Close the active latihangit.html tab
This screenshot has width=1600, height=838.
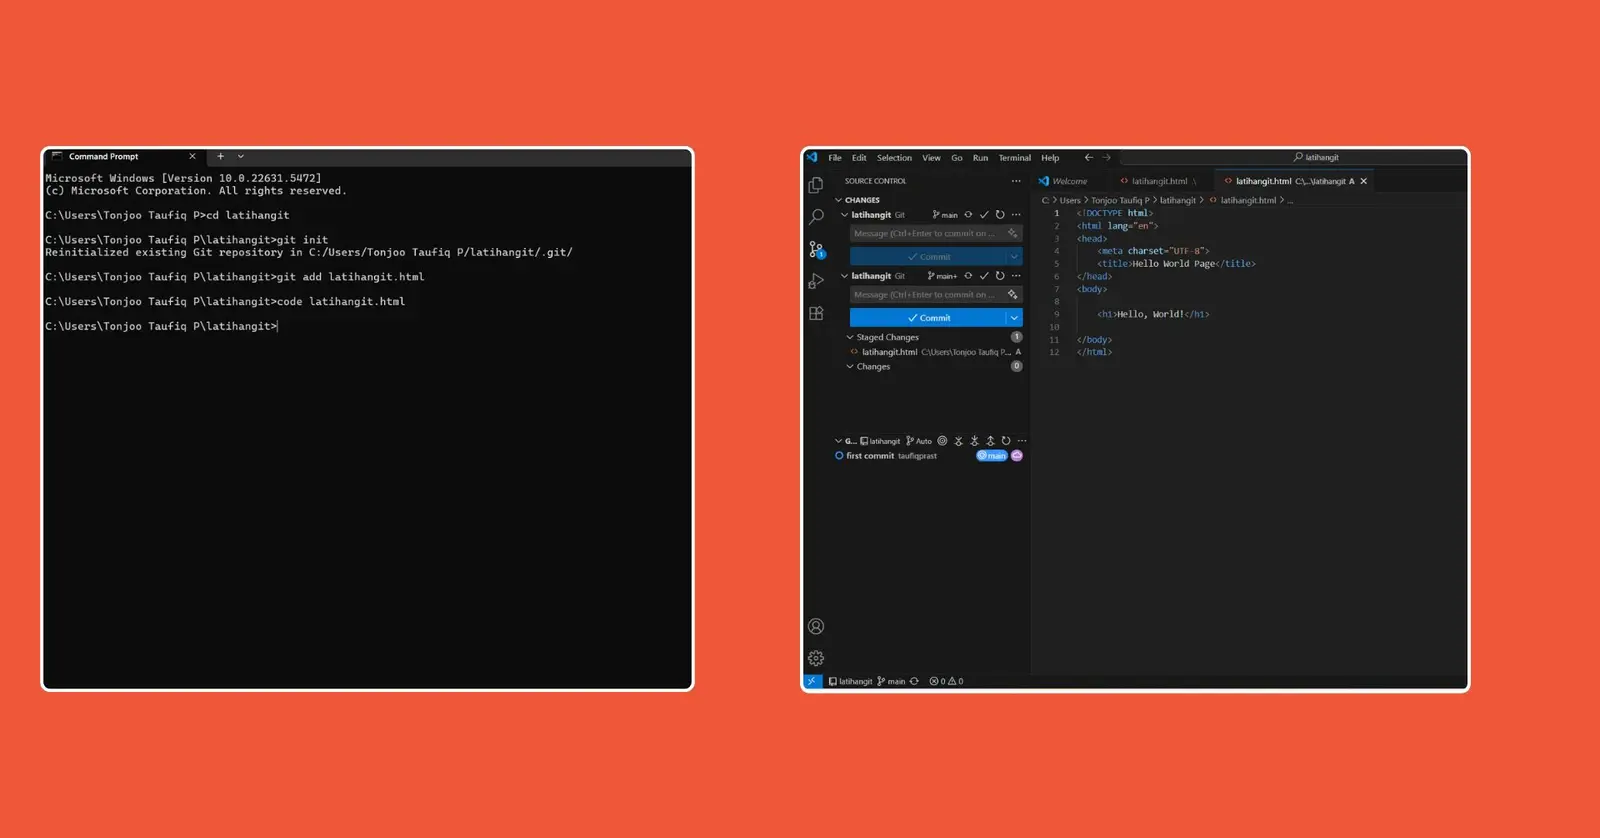click(x=1363, y=181)
